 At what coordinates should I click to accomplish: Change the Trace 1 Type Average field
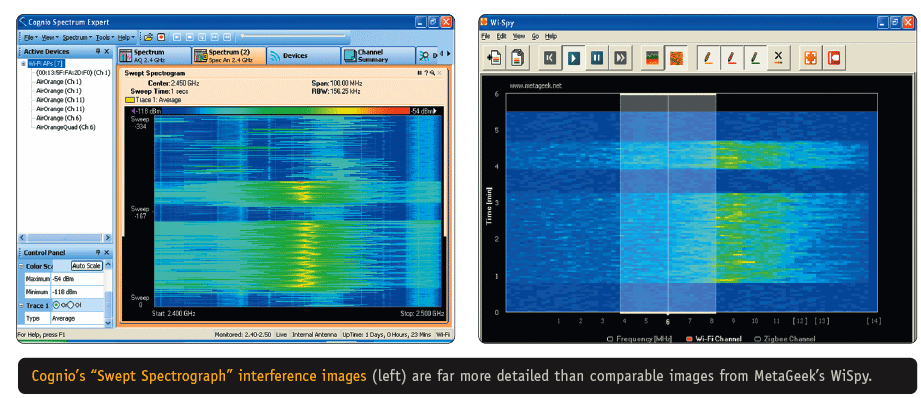pyautogui.click(x=78, y=318)
